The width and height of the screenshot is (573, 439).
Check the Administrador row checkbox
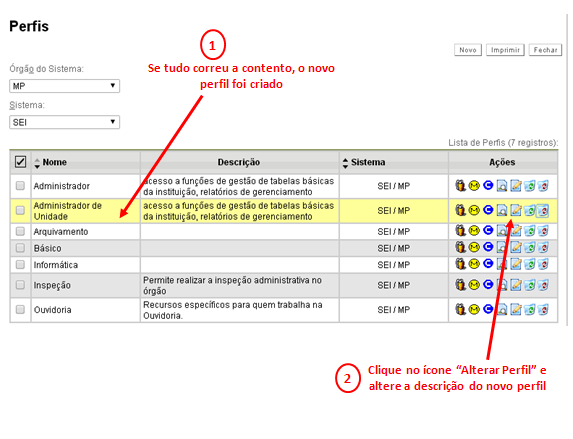pos(20,186)
